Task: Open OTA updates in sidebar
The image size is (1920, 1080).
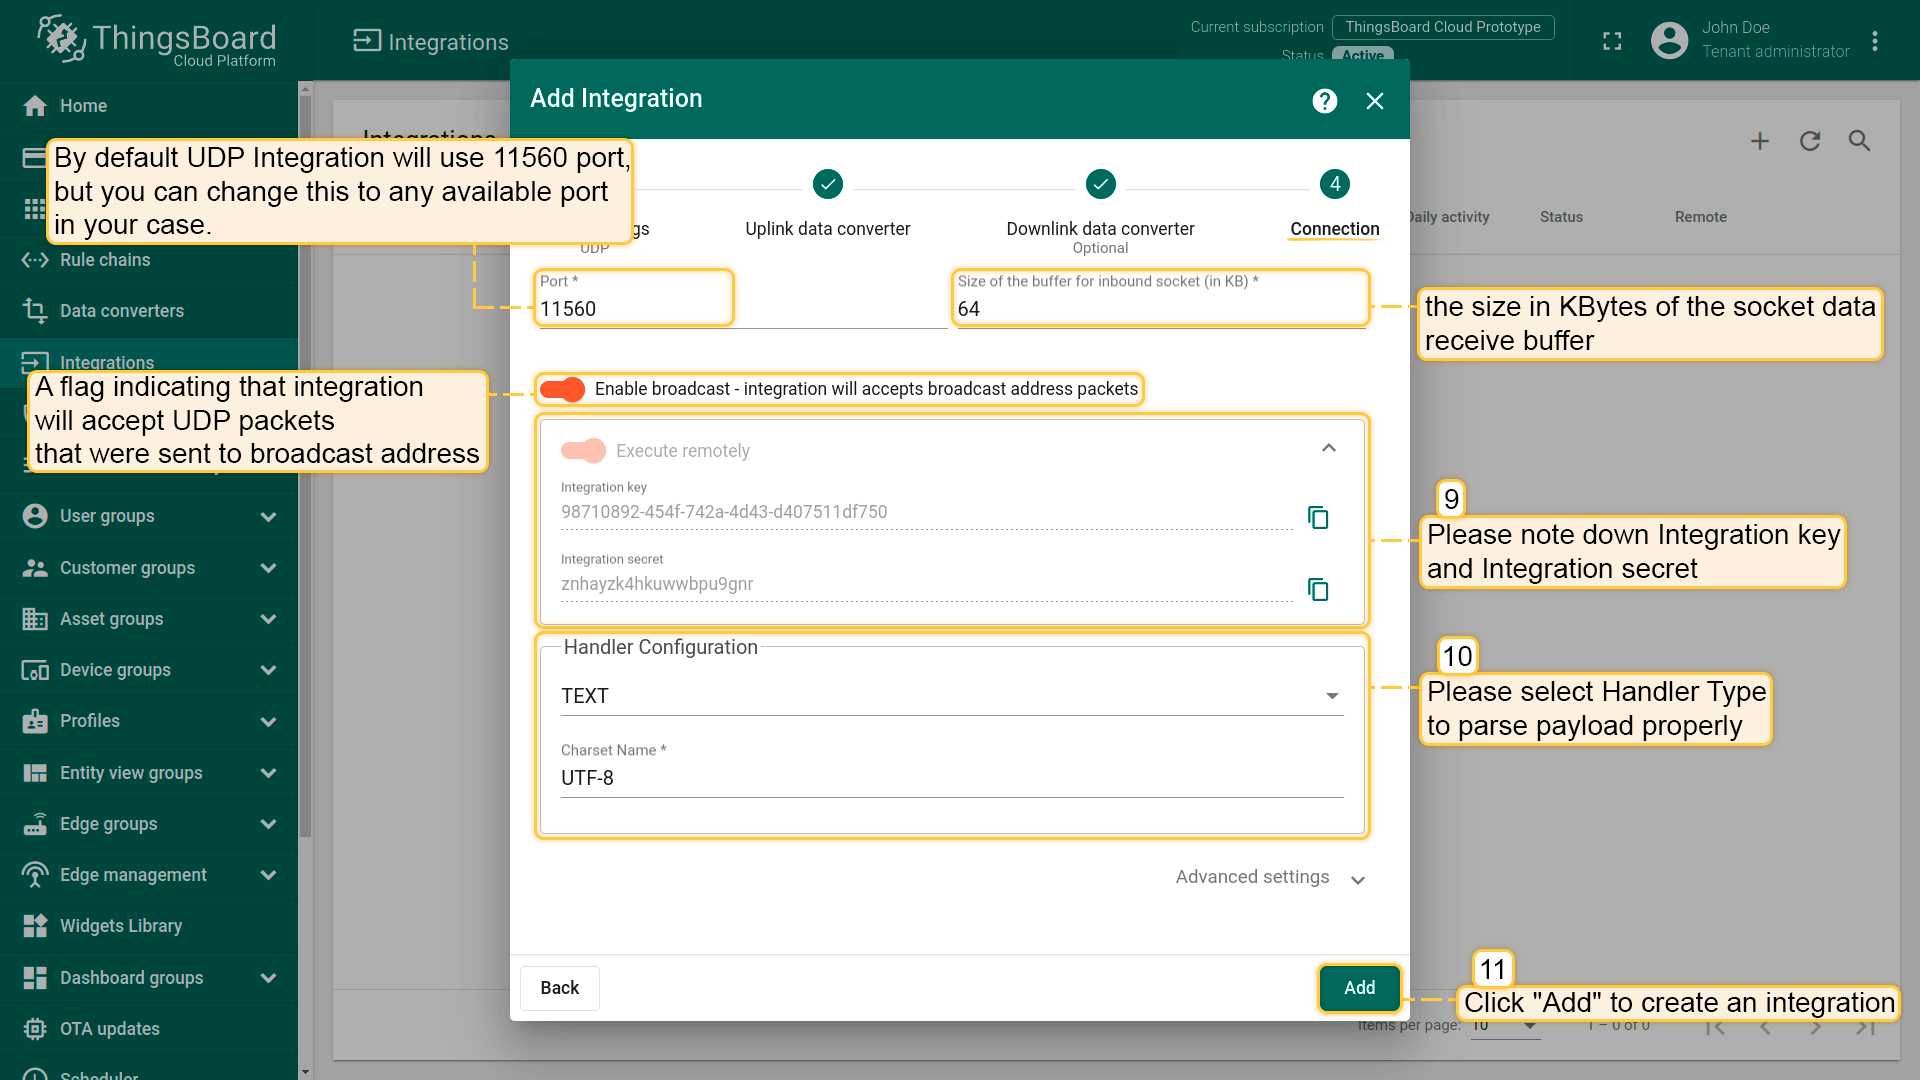Action: (149, 1029)
